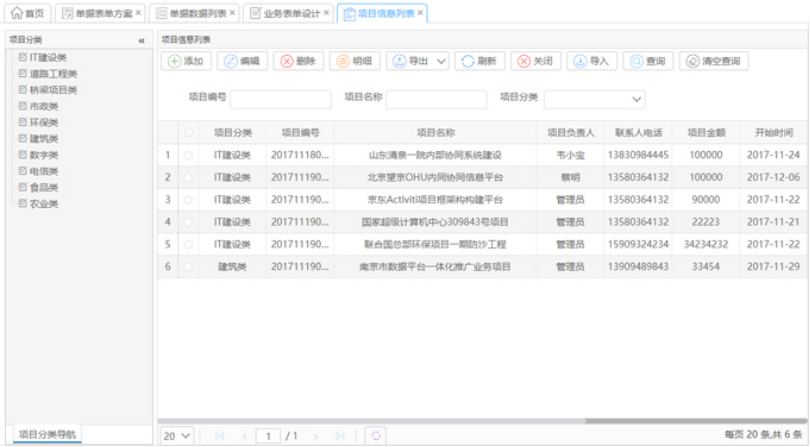Select the 项目分类导航 bottom tab
The height and width of the screenshot is (447, 810).
tap(47, 435)
